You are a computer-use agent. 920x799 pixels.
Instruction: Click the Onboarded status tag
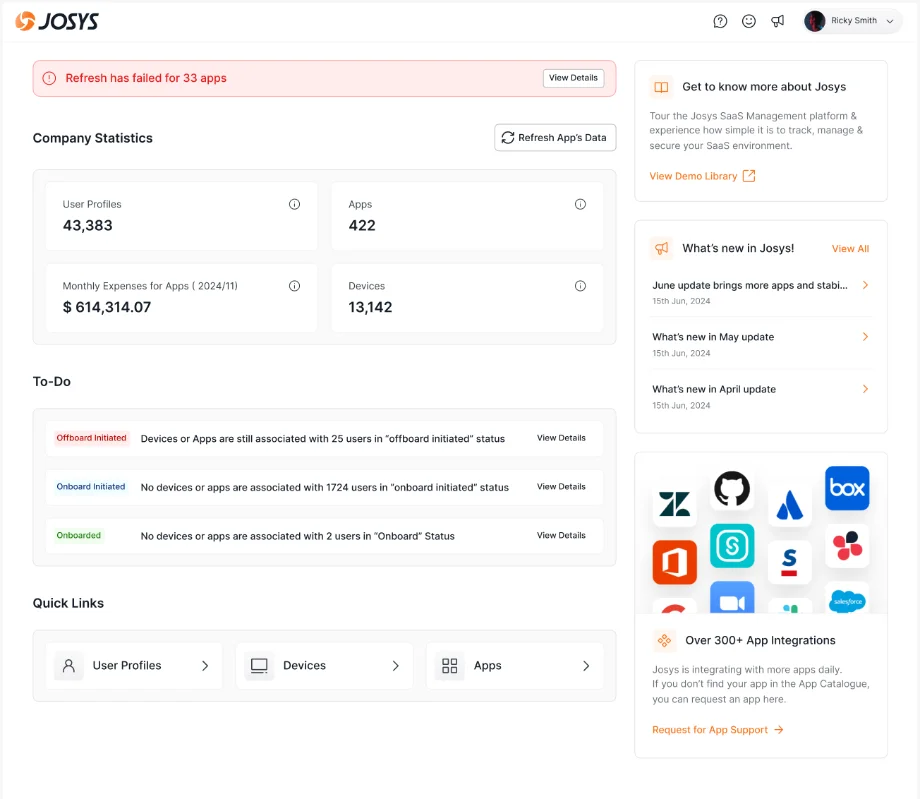coord(79,536)
